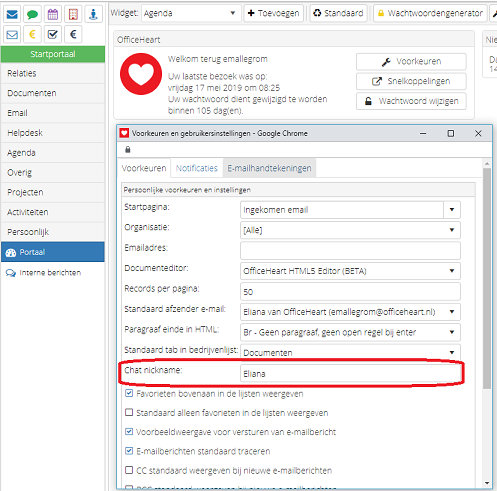Open the checkbox tasks icon
The image size is (497, 491).
(x=53, y=34)
